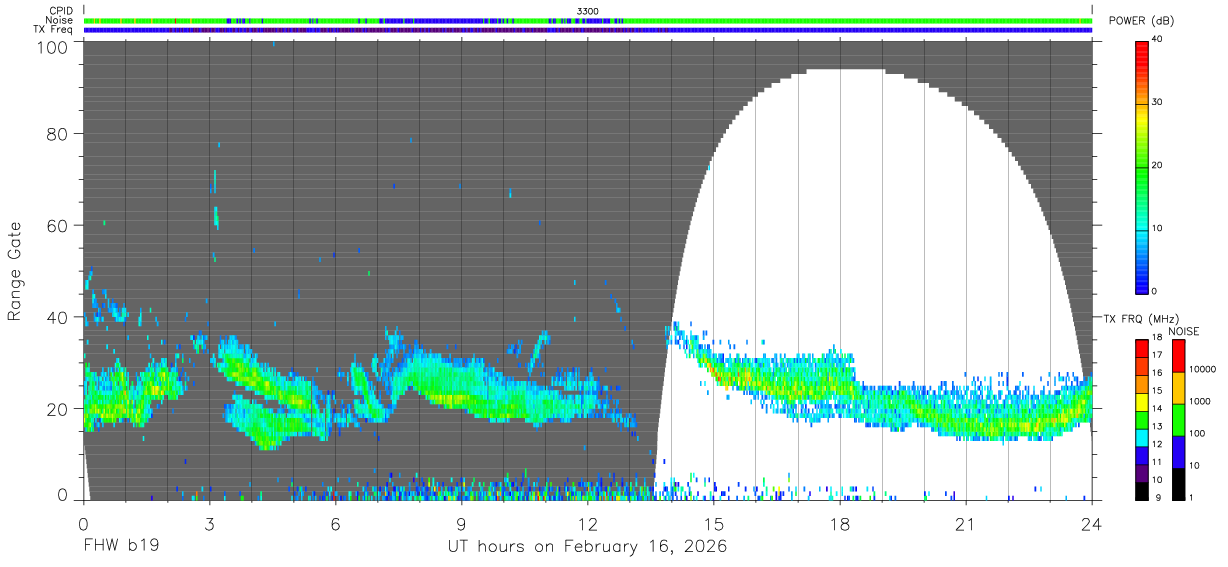Click the POWER (dB) legend title

(1141, 21)
